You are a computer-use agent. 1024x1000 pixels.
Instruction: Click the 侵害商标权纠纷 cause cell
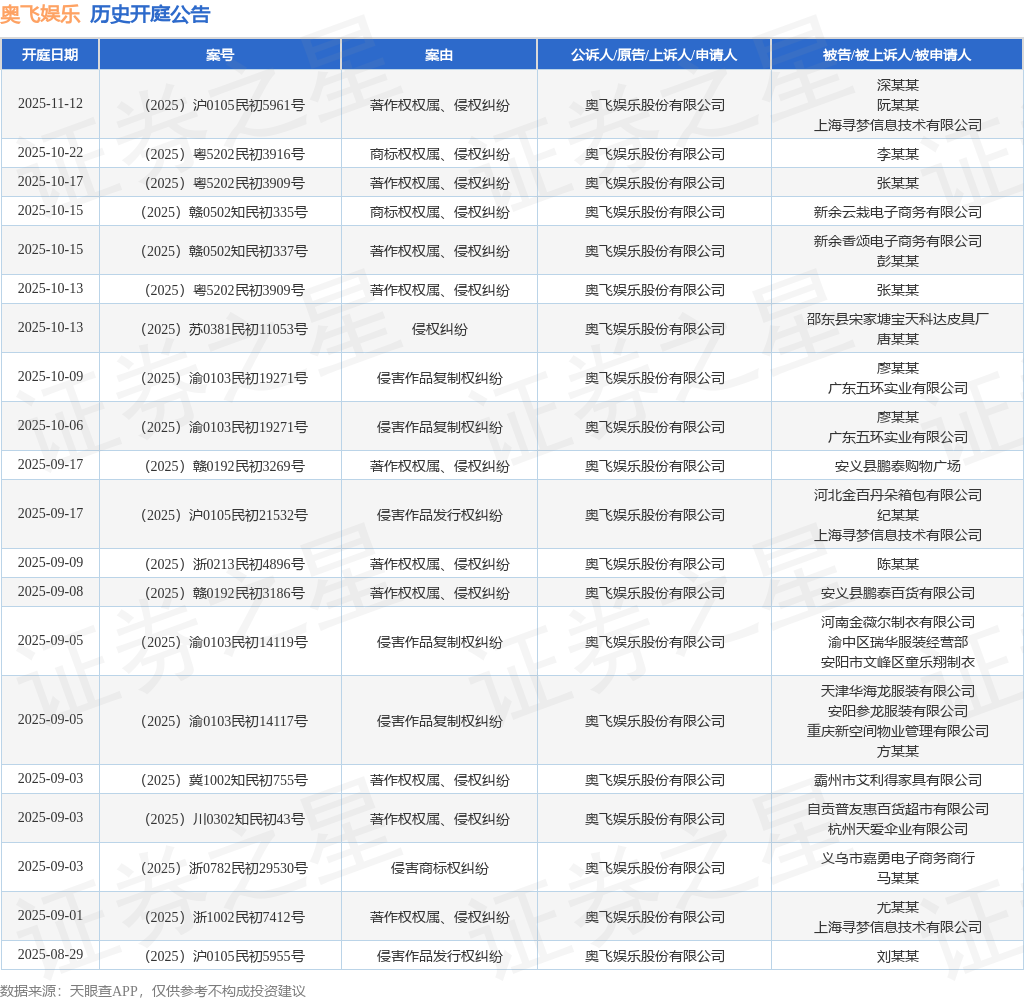pyautogui.click(x=440, y=868)
